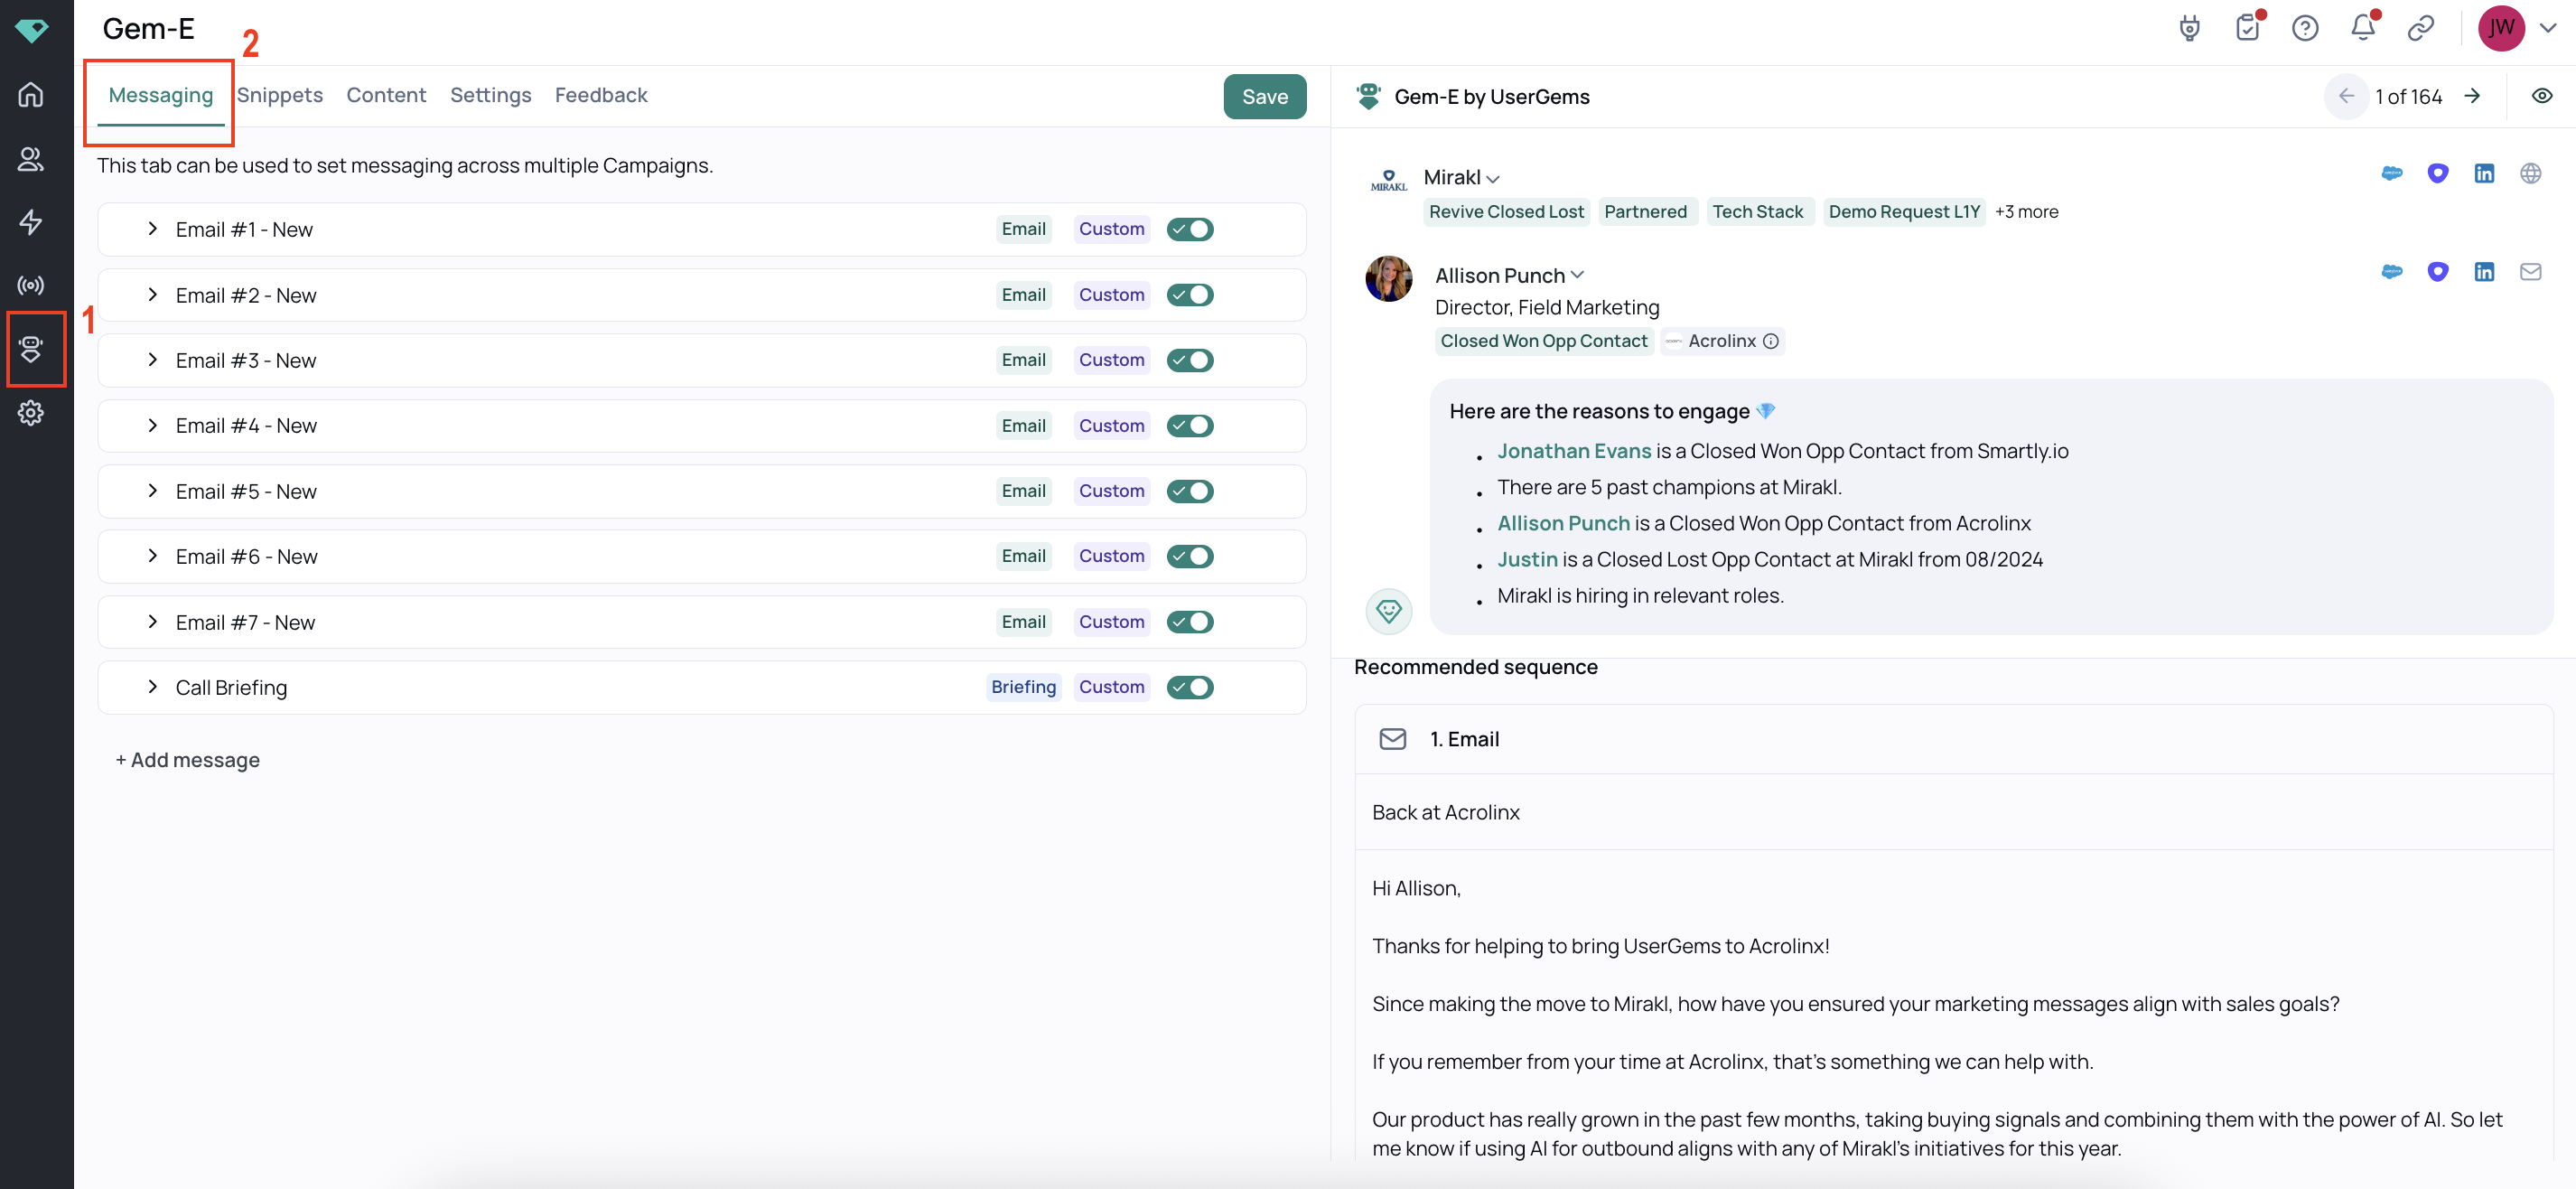
Task: Open the Settings gear in sidebar
Action: pos(31,412)
